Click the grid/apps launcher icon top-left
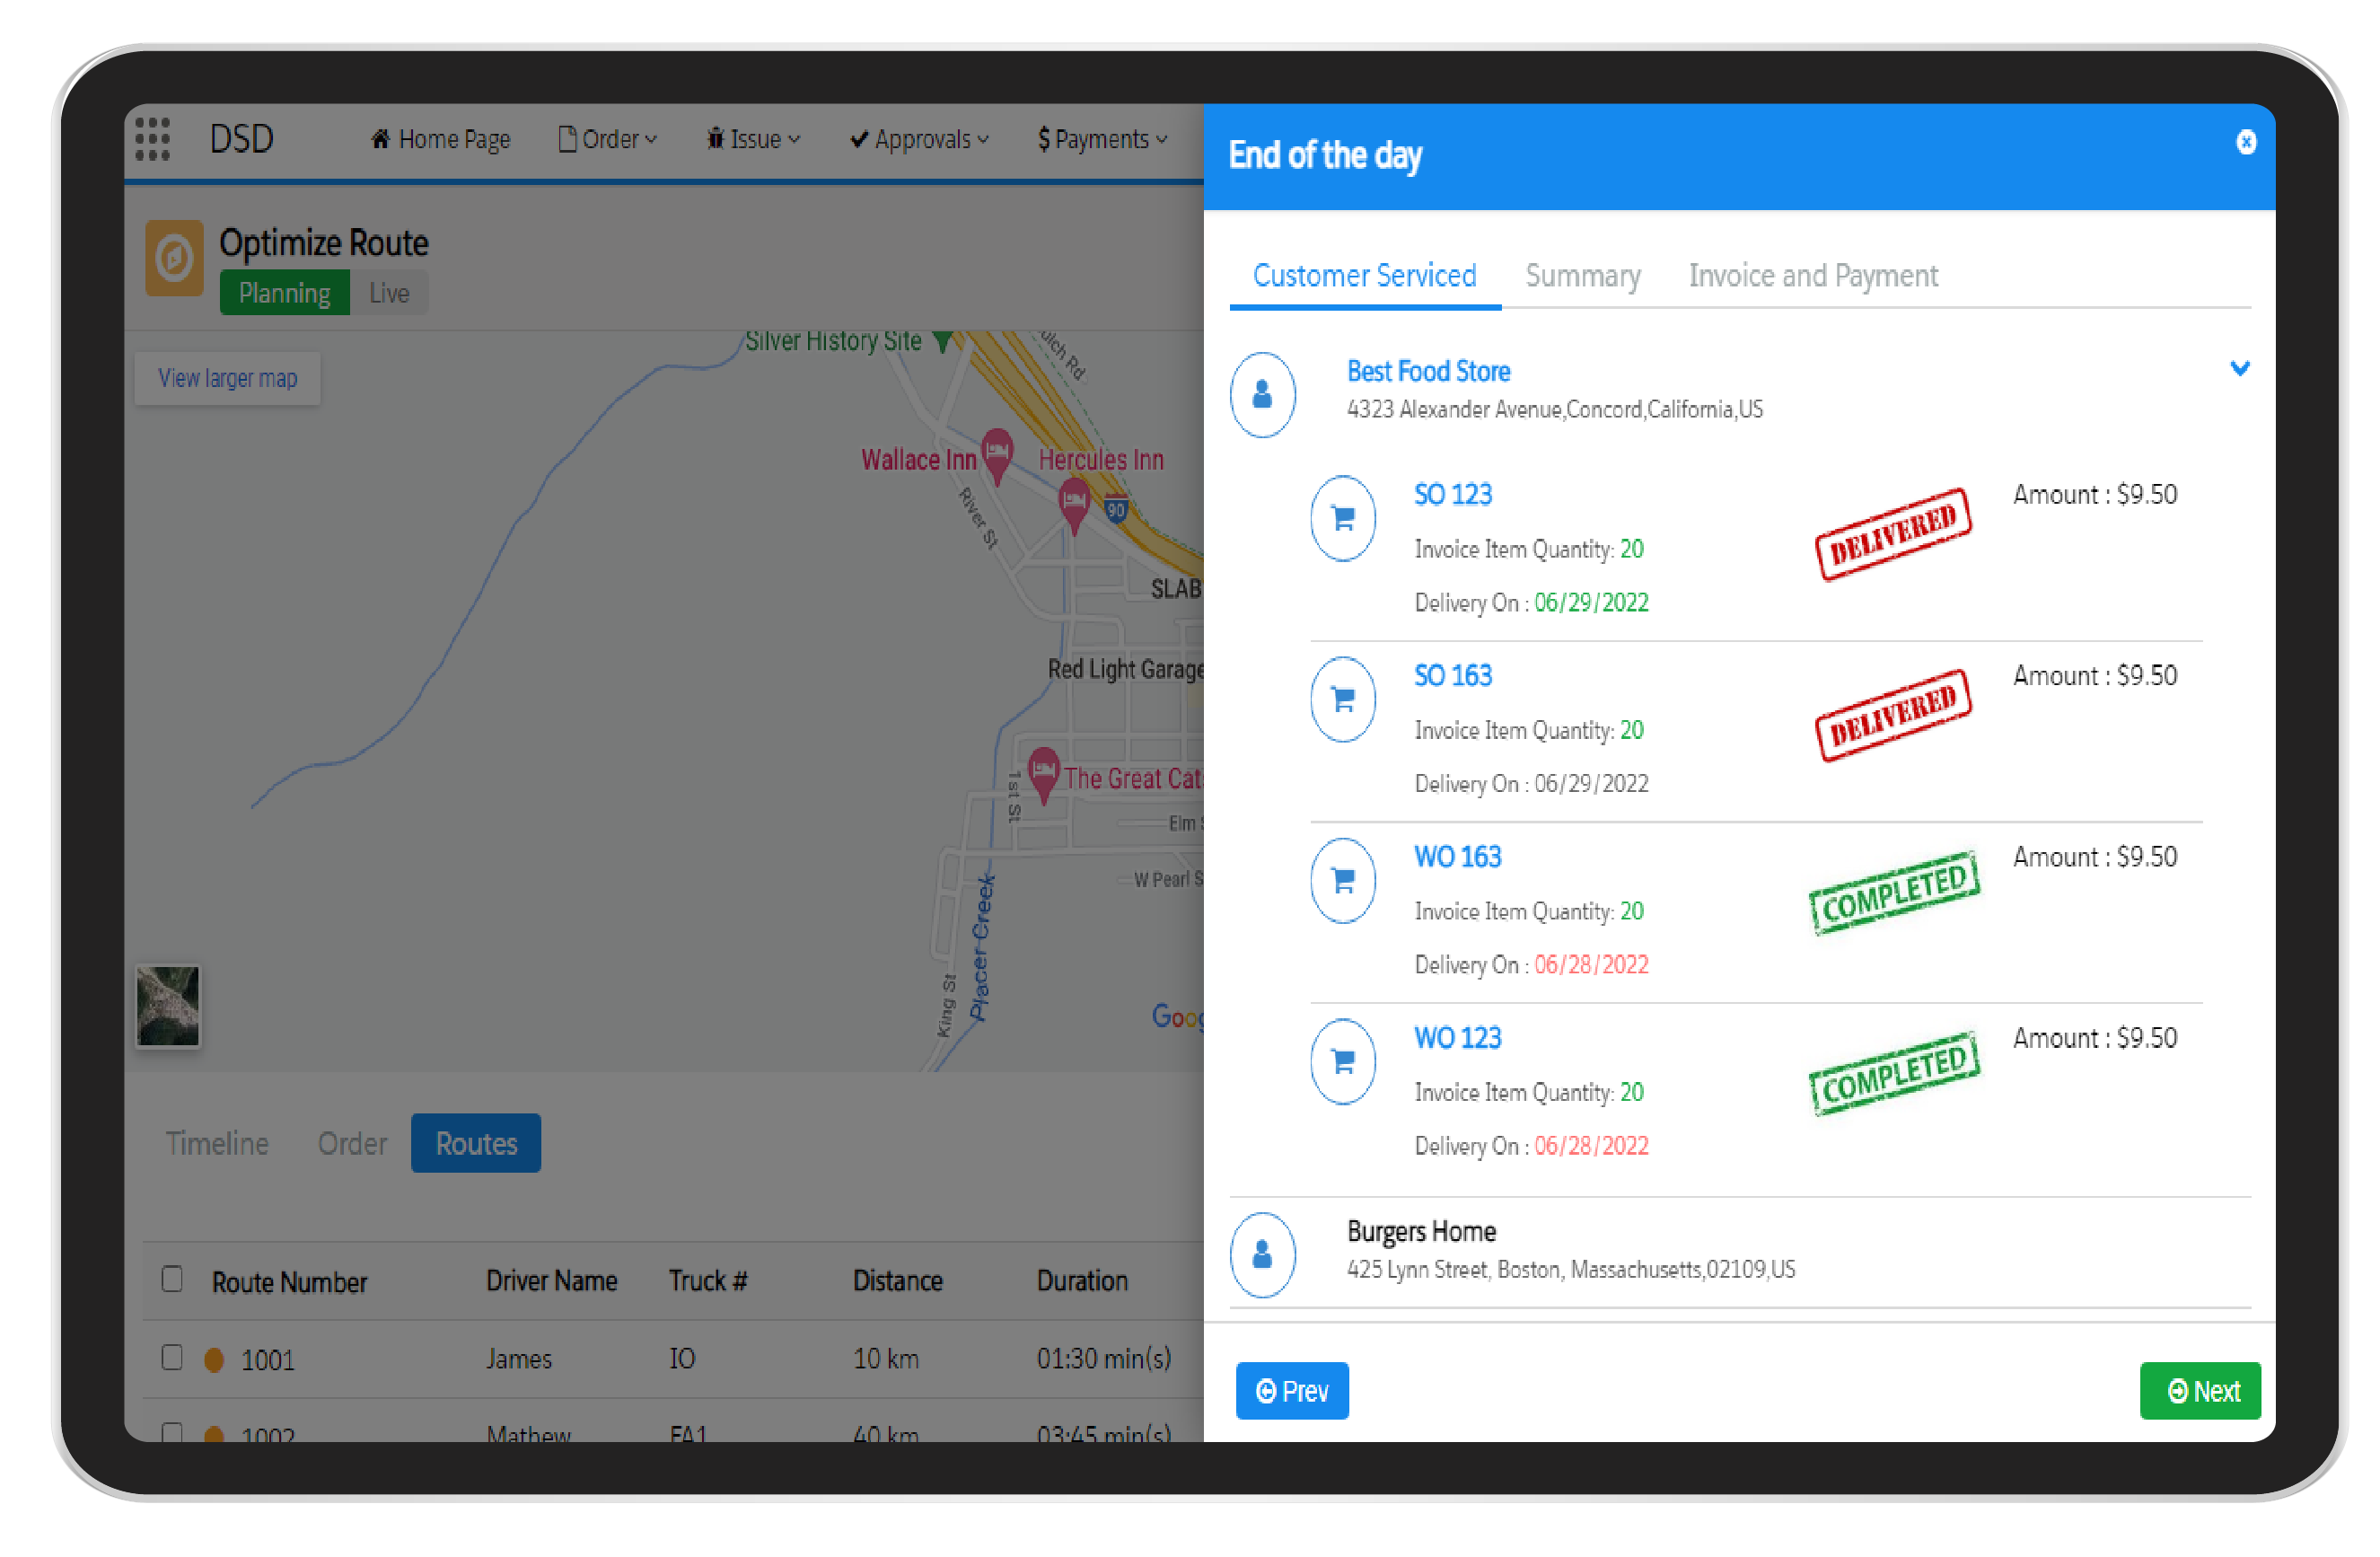Viewport: 2380px width, 1557px height. (151, 143)
